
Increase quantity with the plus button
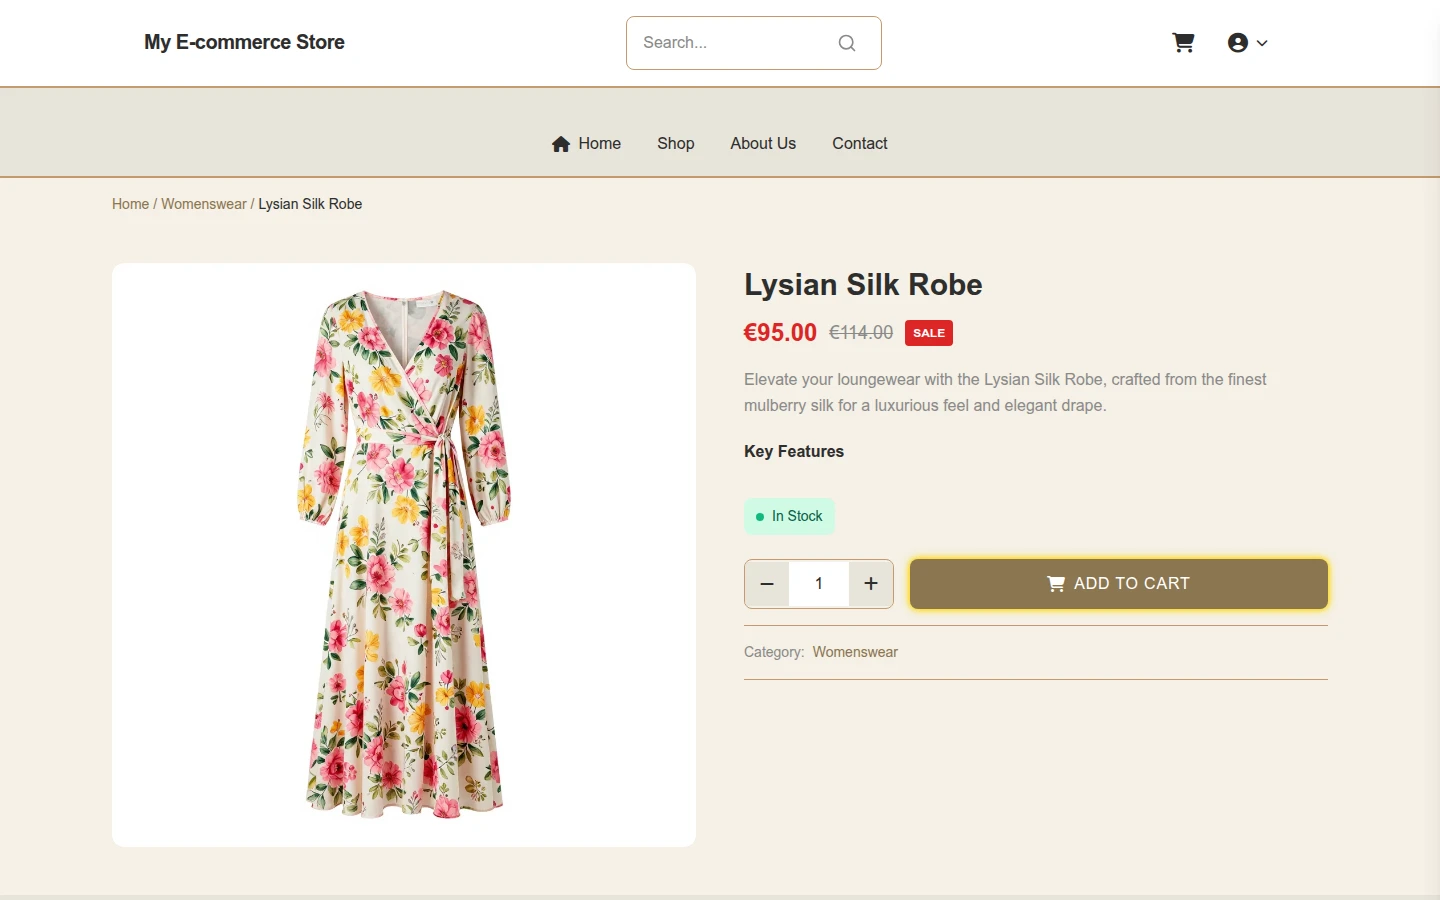(871, 584)
